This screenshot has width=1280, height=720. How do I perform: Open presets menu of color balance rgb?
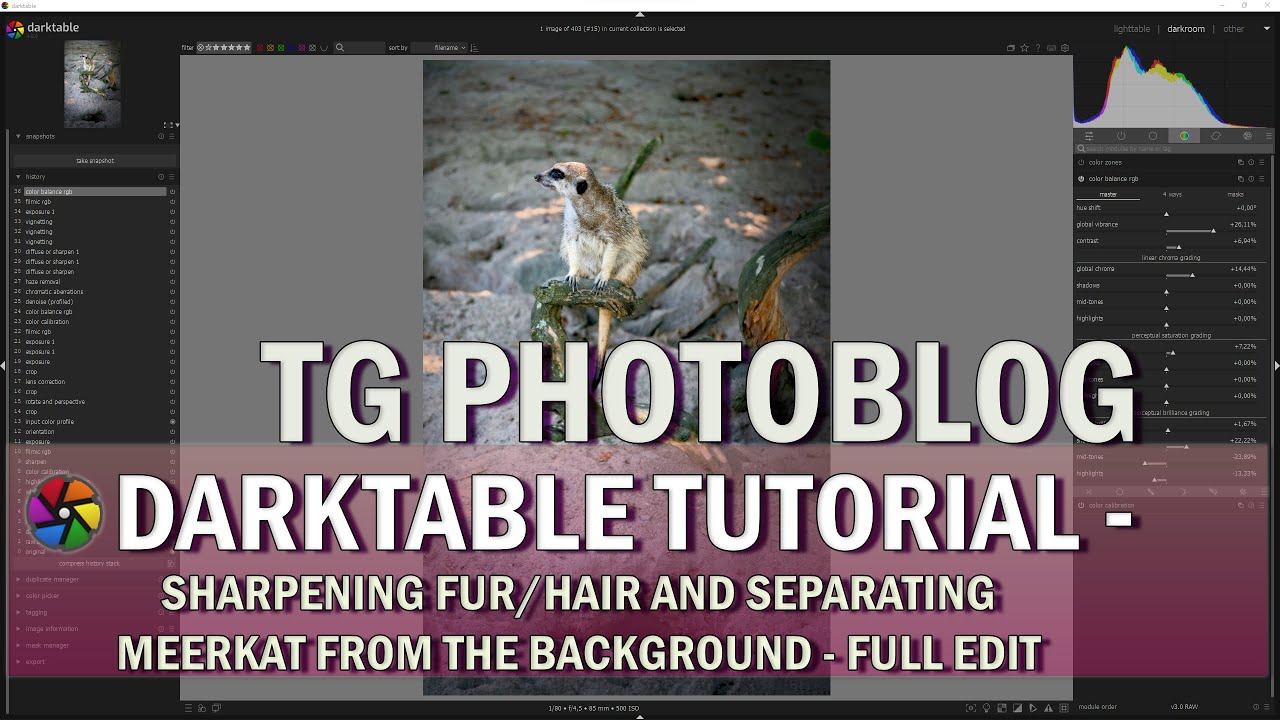point(1262,179)
